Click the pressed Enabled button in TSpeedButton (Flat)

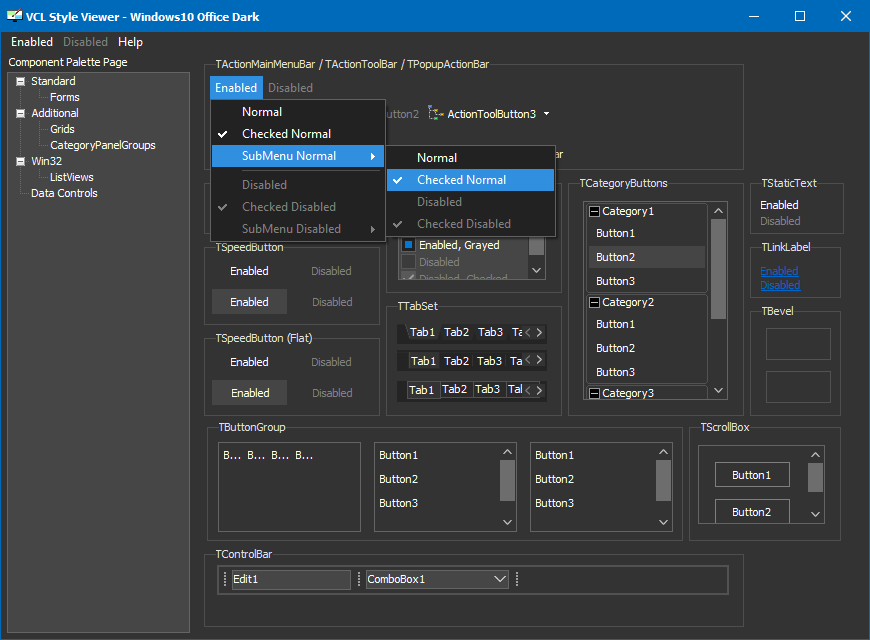pyautogui.click(x=250, y=393)
